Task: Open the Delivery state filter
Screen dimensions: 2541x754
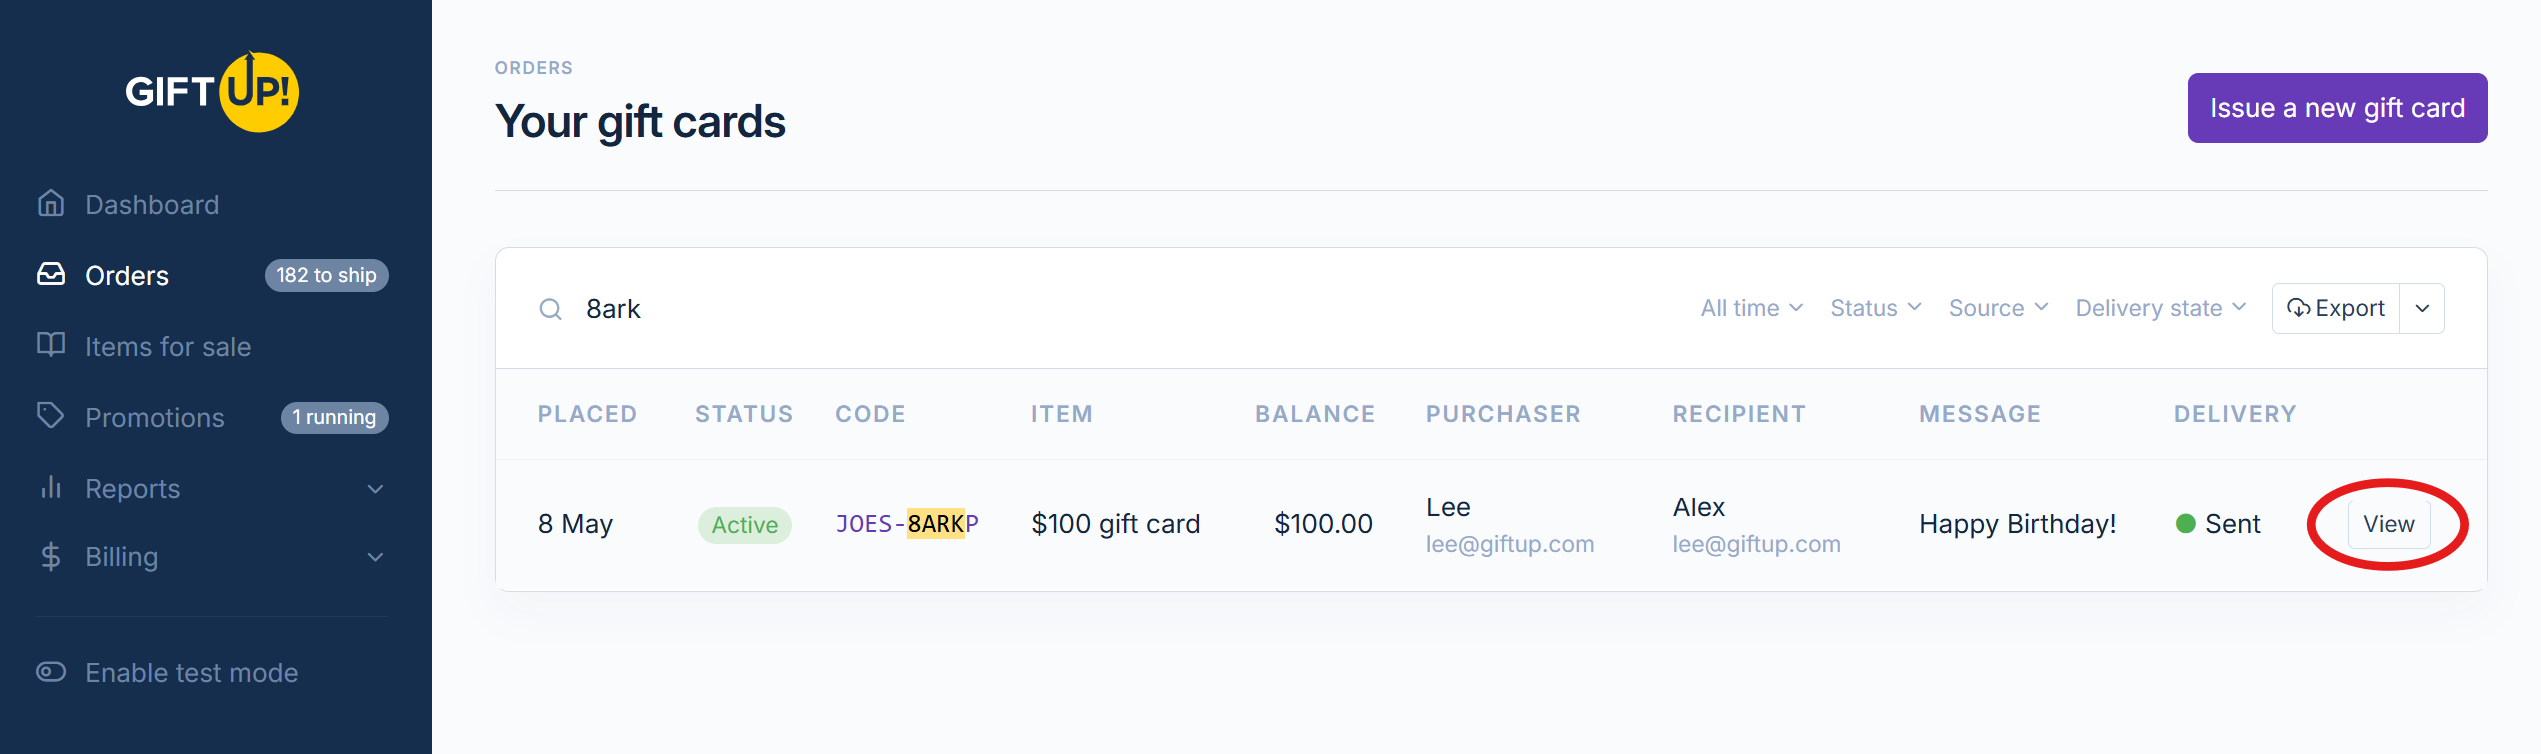Action: [2160, 308]
